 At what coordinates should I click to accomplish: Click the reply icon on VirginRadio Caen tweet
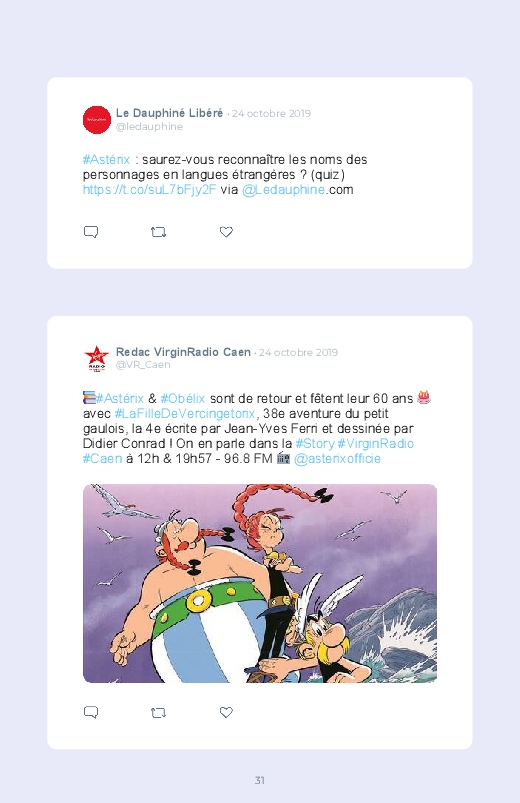click(x=91, y=712)
